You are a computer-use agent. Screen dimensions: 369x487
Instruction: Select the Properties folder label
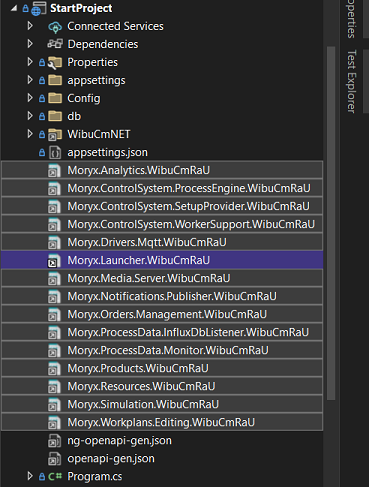(x=92, y=62)
